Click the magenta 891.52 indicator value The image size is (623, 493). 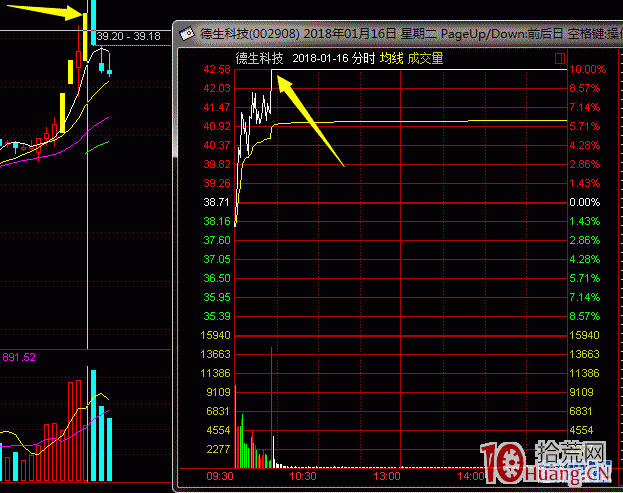(19, 357)
